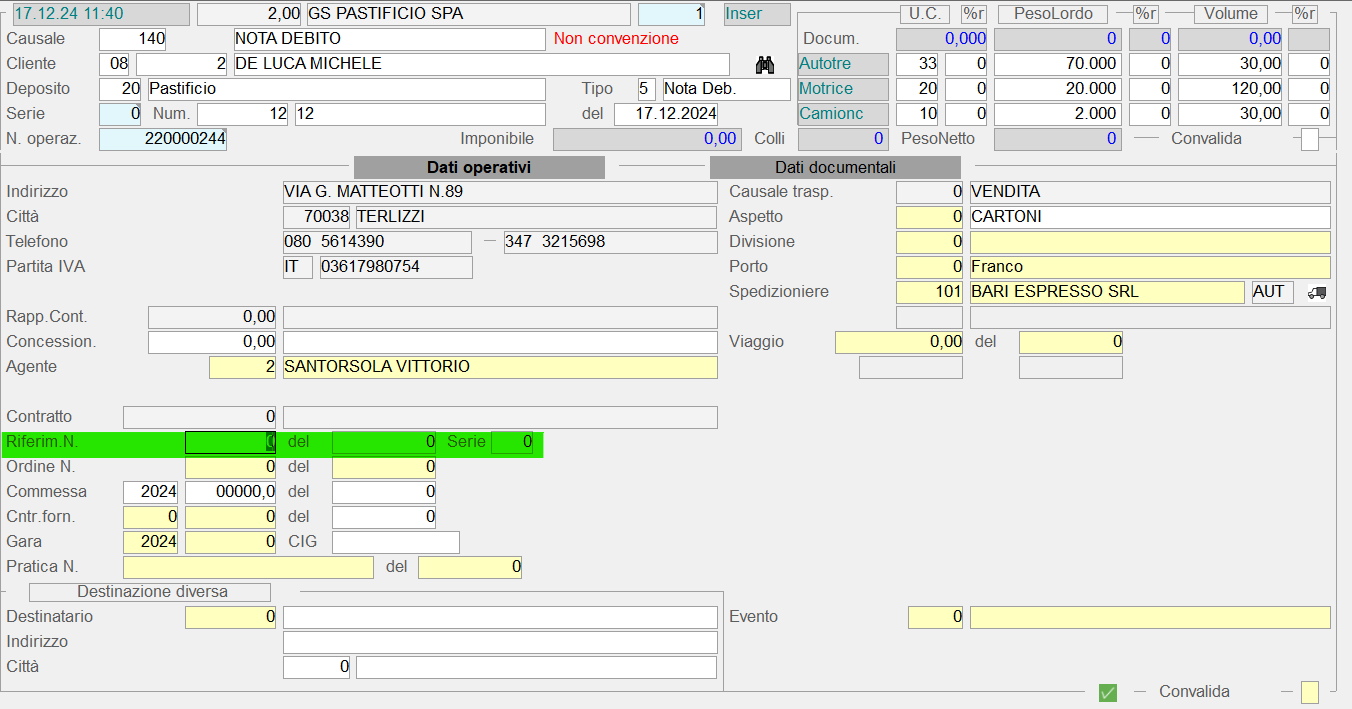
Task: Open the Dati operativi tab
Action: [479, 167]
